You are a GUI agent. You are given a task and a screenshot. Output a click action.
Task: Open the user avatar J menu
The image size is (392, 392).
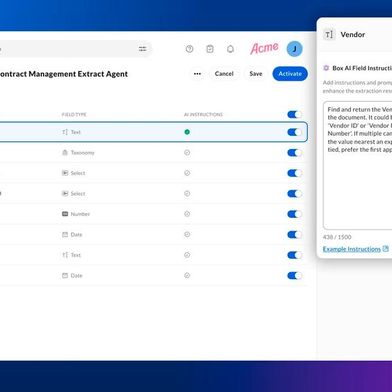[x=294, y=49]
